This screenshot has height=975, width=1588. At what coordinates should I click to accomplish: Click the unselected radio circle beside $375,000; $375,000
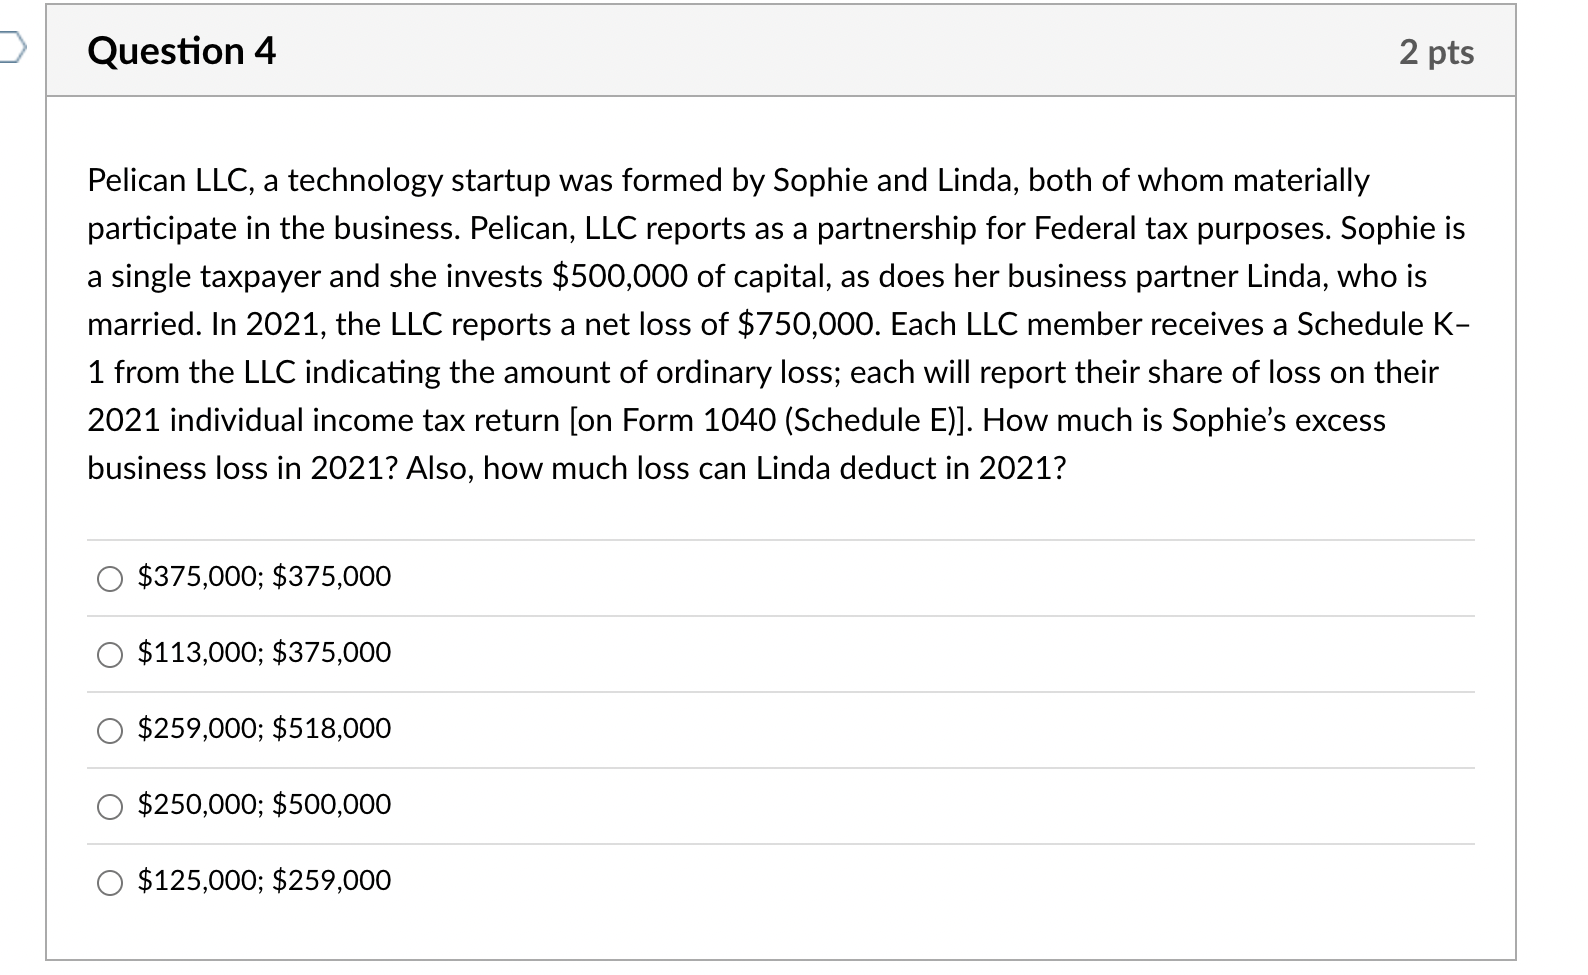coord(110,577)
